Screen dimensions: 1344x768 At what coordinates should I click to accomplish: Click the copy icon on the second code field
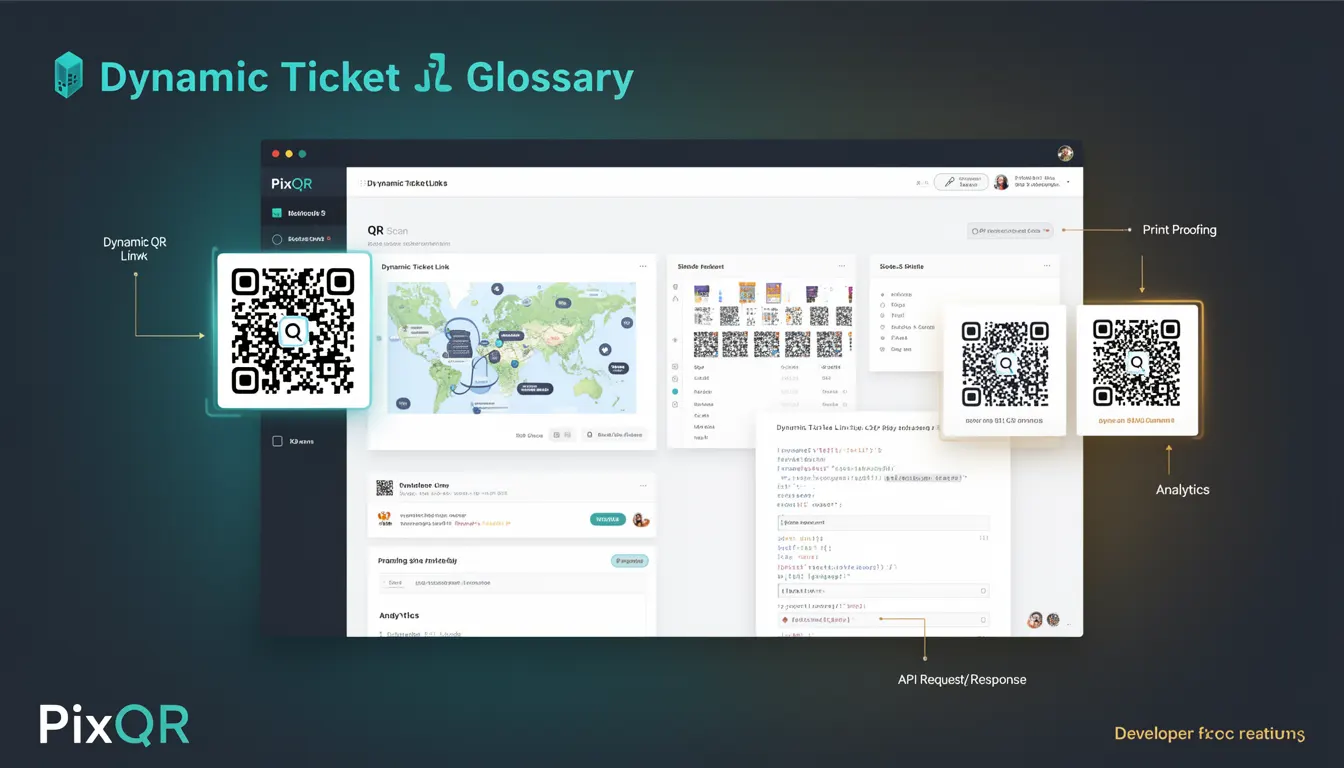click(x=984, y=591)
